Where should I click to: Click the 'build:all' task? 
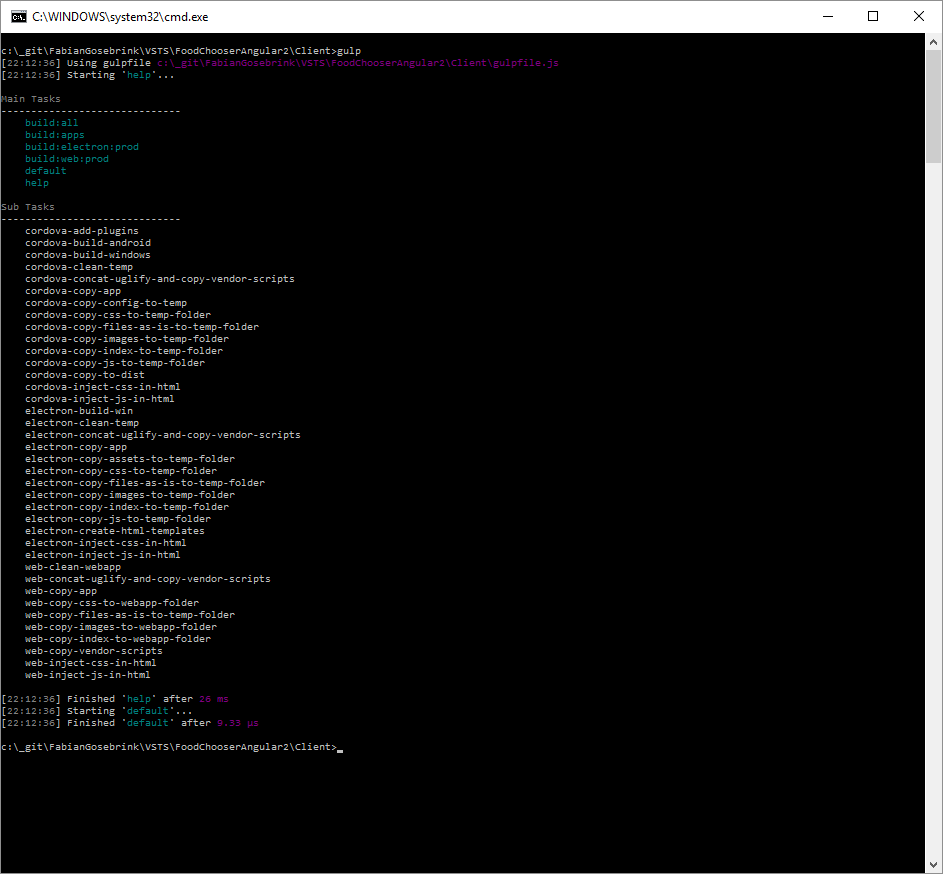(52, 123)
